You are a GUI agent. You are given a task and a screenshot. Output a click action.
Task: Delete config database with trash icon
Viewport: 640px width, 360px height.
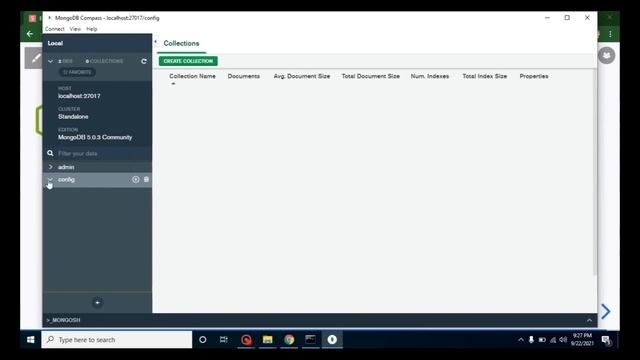coord(146,180)
